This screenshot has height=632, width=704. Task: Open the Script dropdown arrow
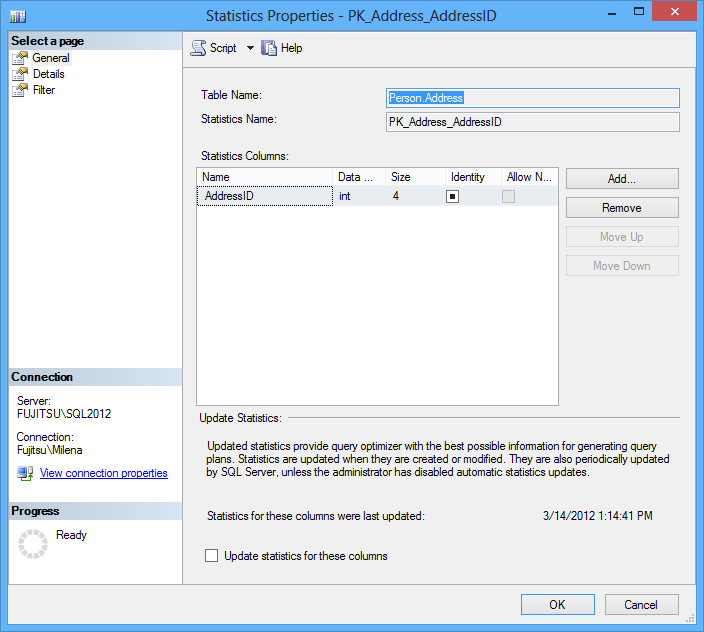point(250,48)
